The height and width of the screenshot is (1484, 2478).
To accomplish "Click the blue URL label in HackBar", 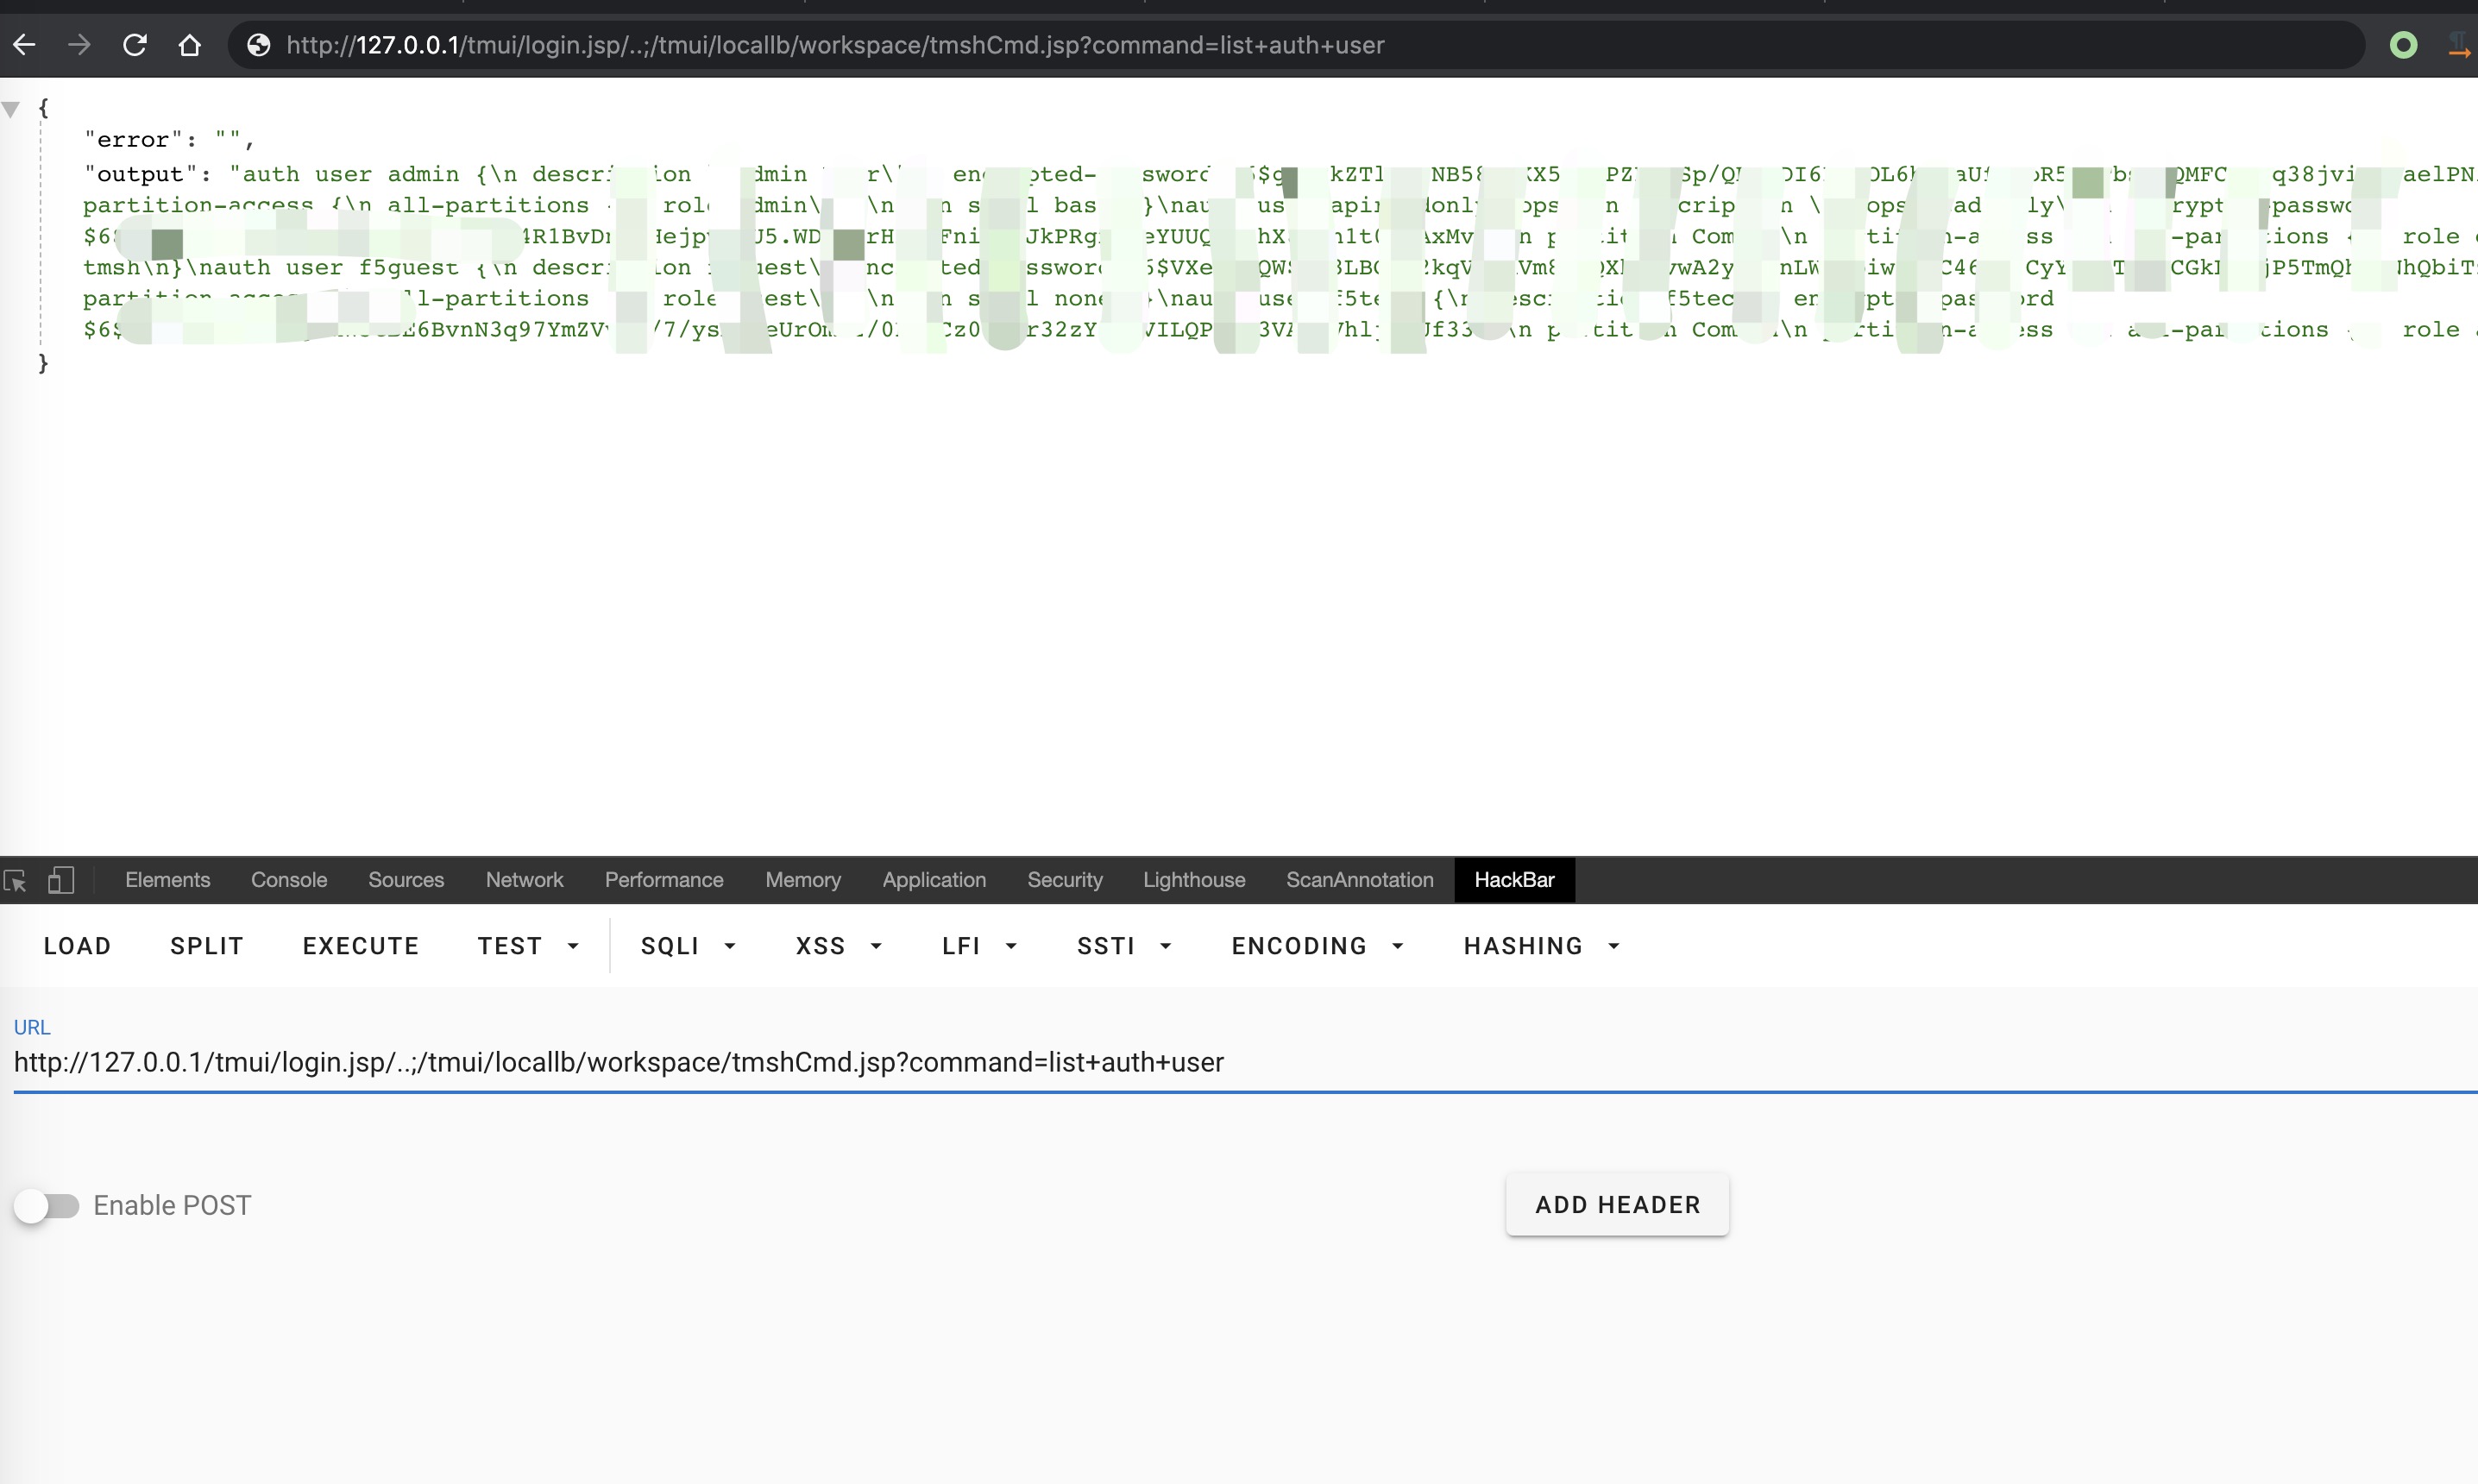I will click(32, 1027).
